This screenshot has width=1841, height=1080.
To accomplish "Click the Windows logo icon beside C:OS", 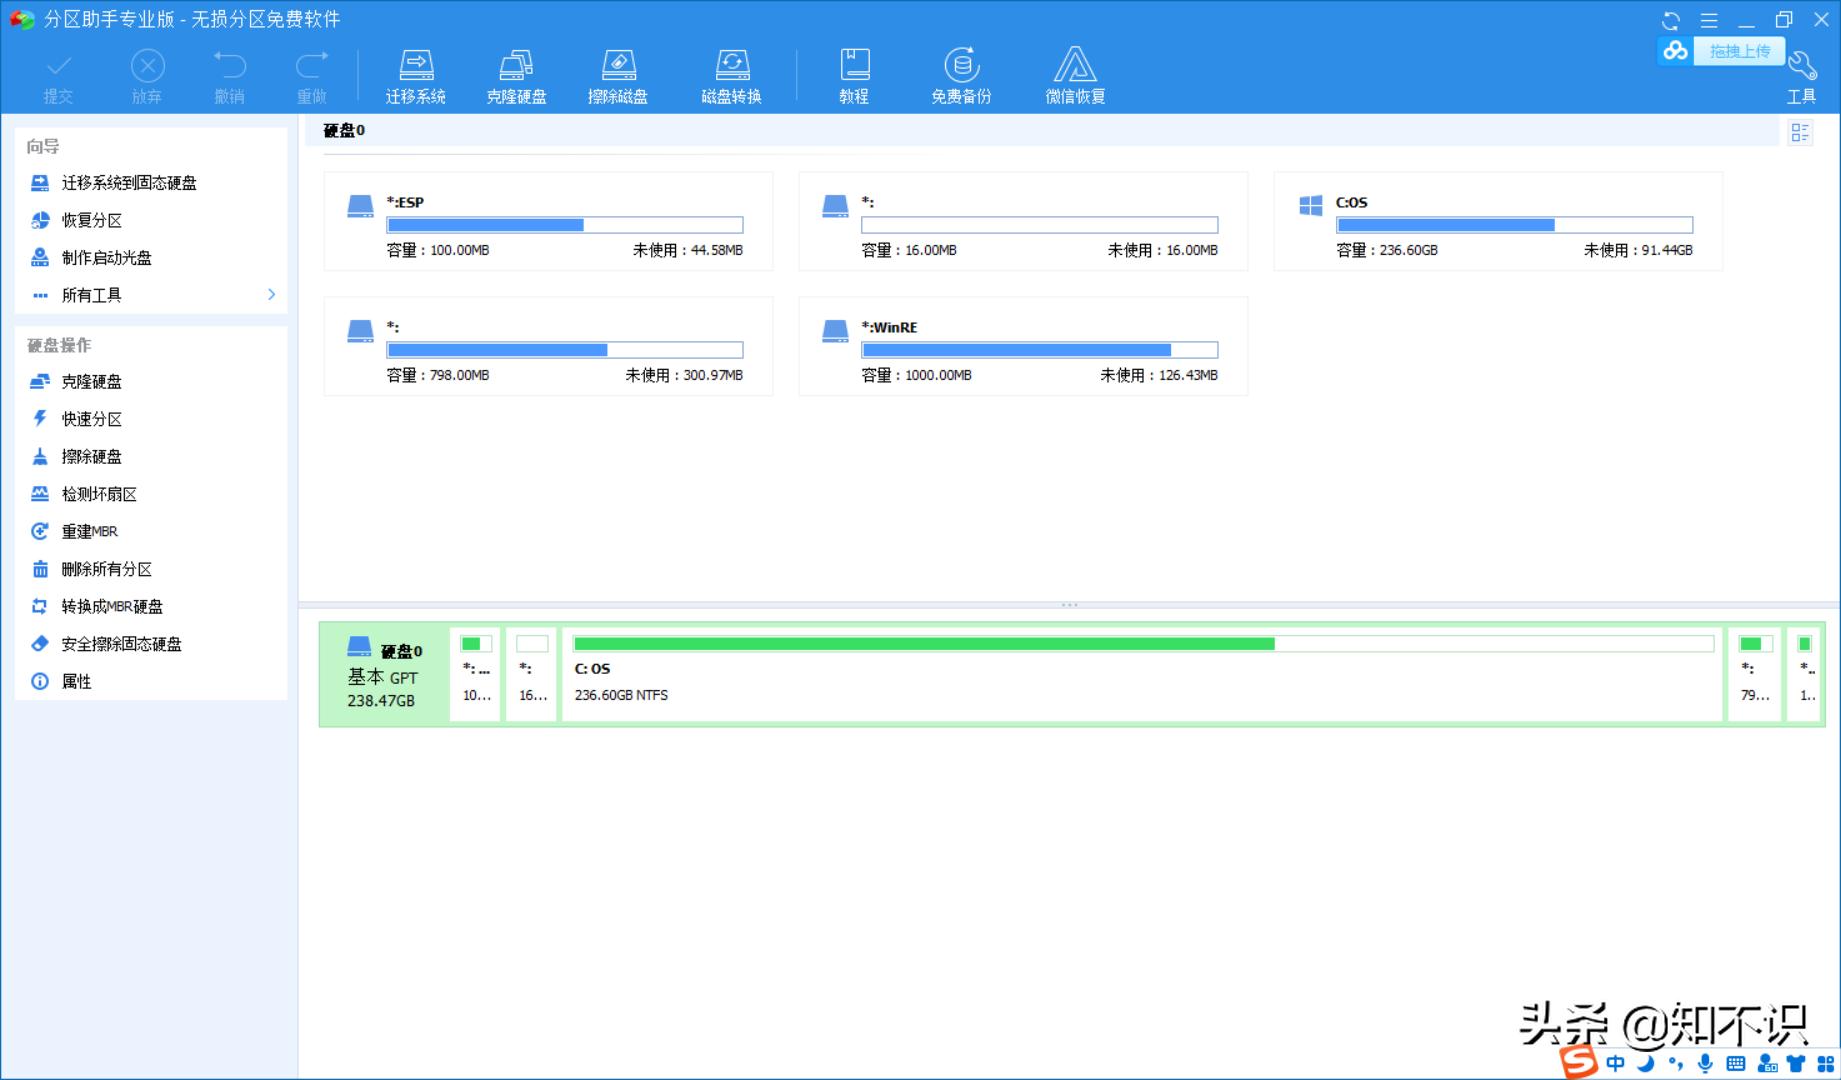I will click(x=1311, y=205).
